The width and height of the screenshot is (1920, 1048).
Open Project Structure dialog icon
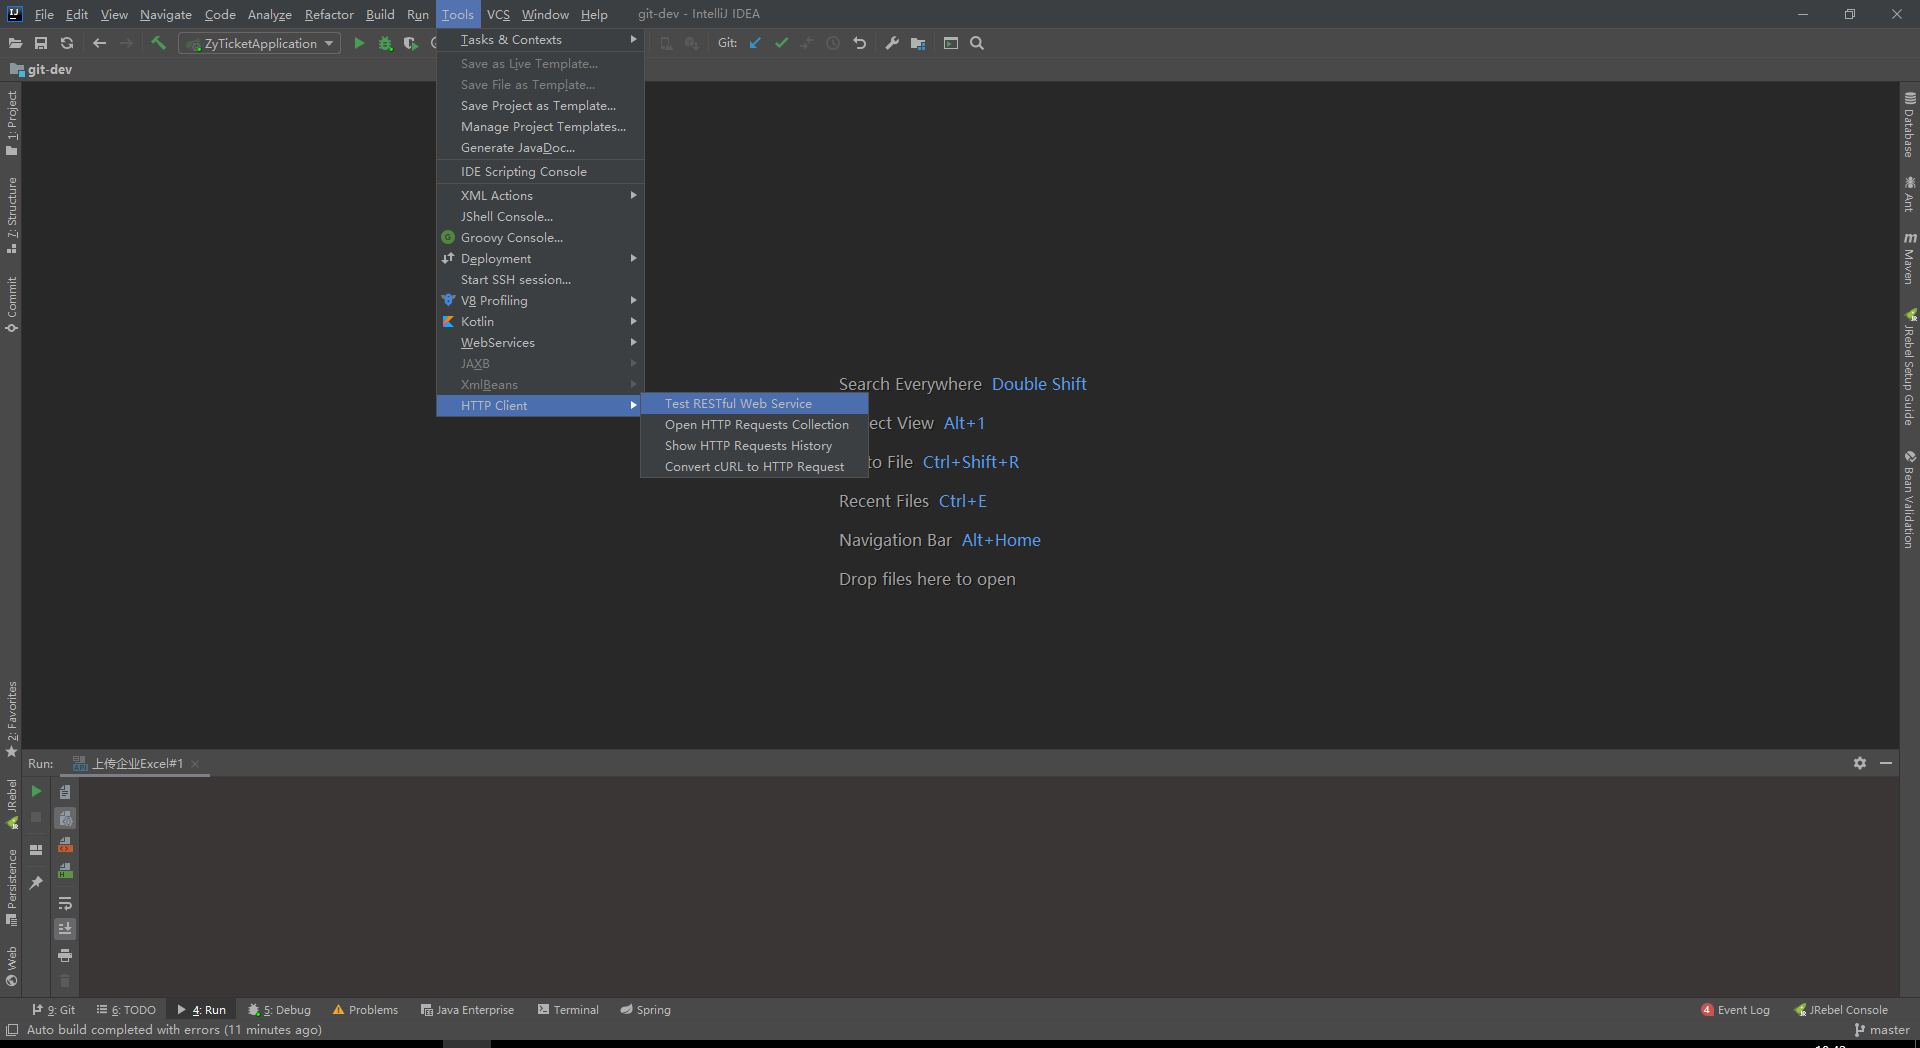918,43
